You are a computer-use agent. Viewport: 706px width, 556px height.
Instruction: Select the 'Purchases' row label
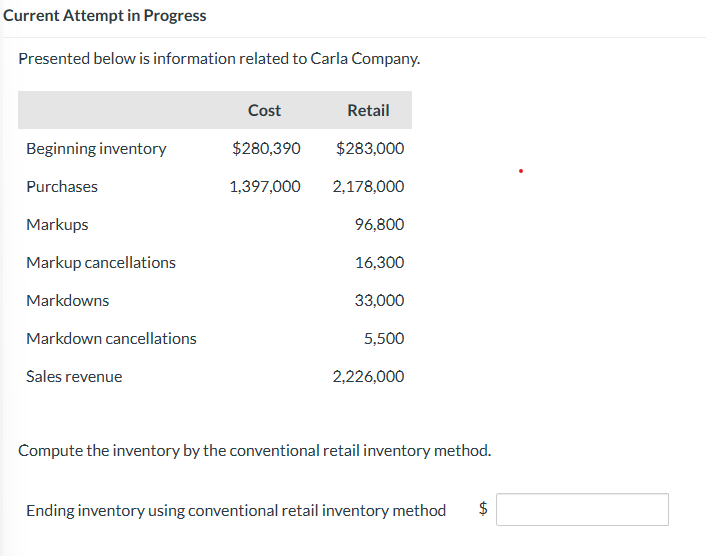[x=62, y=186]
